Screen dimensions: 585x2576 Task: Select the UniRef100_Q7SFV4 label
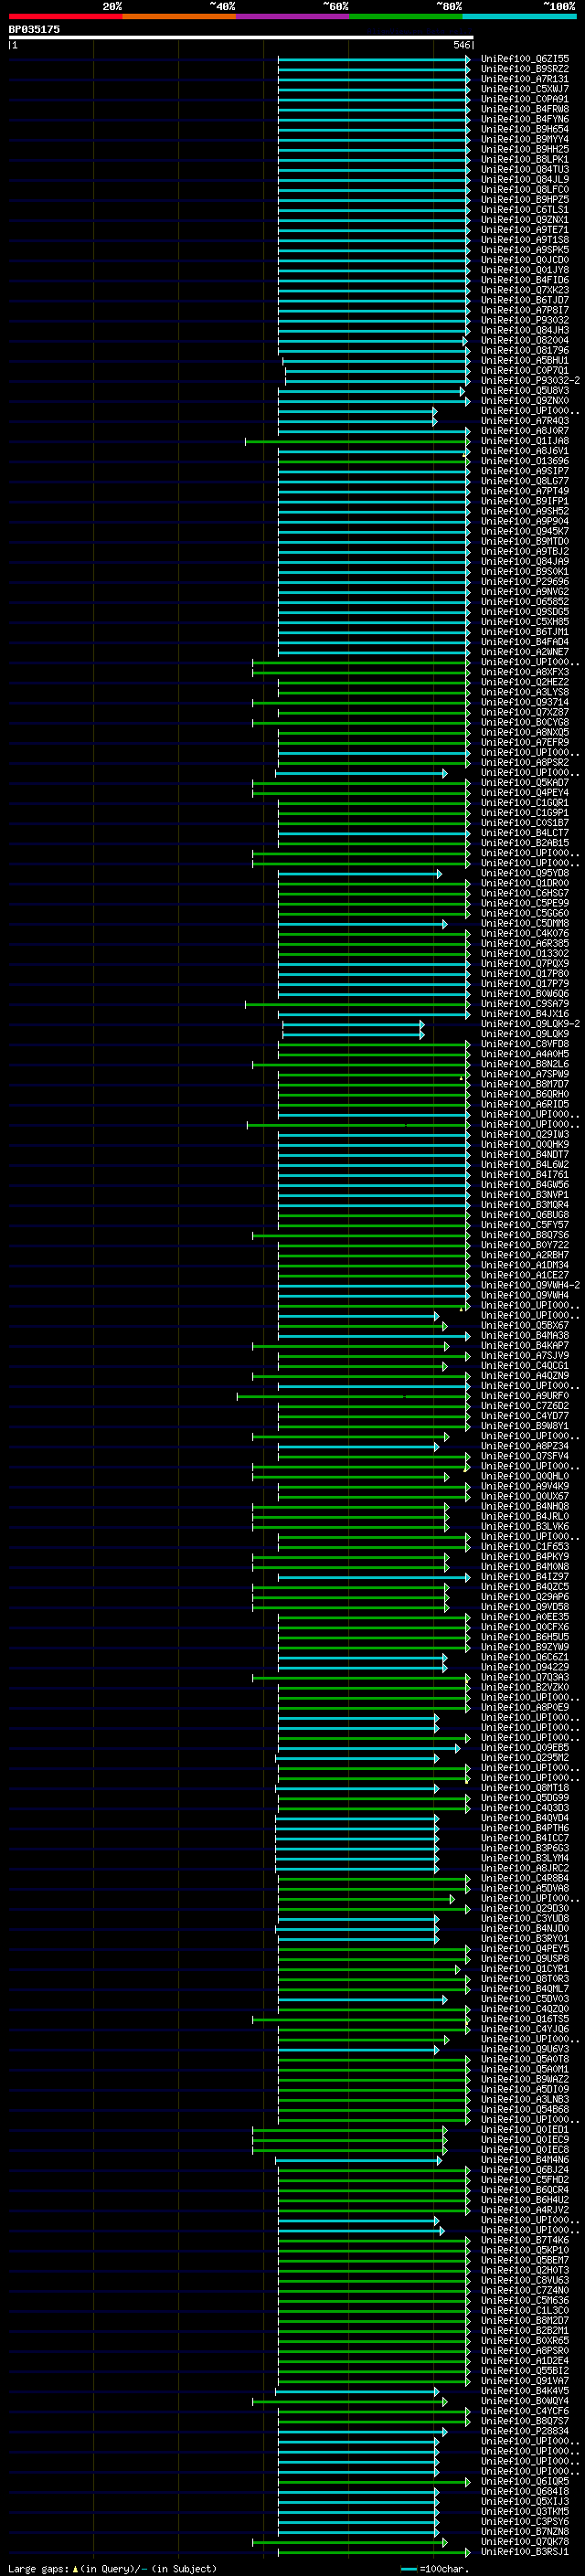[525, 1456]
